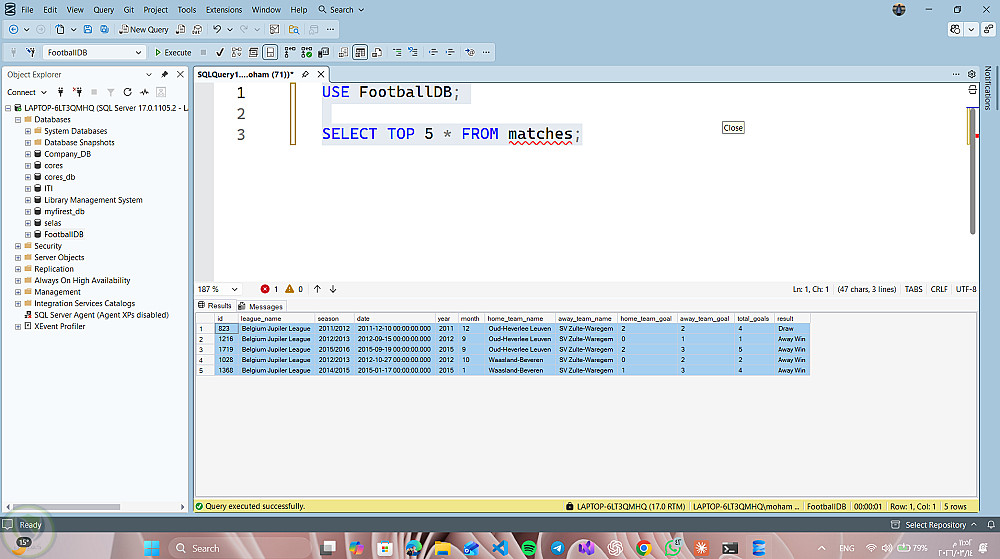Screen dimensions: 1000x559
Task: Pin the SQLQuery1 tab with the pin icon
Action: tap(306, 75)
